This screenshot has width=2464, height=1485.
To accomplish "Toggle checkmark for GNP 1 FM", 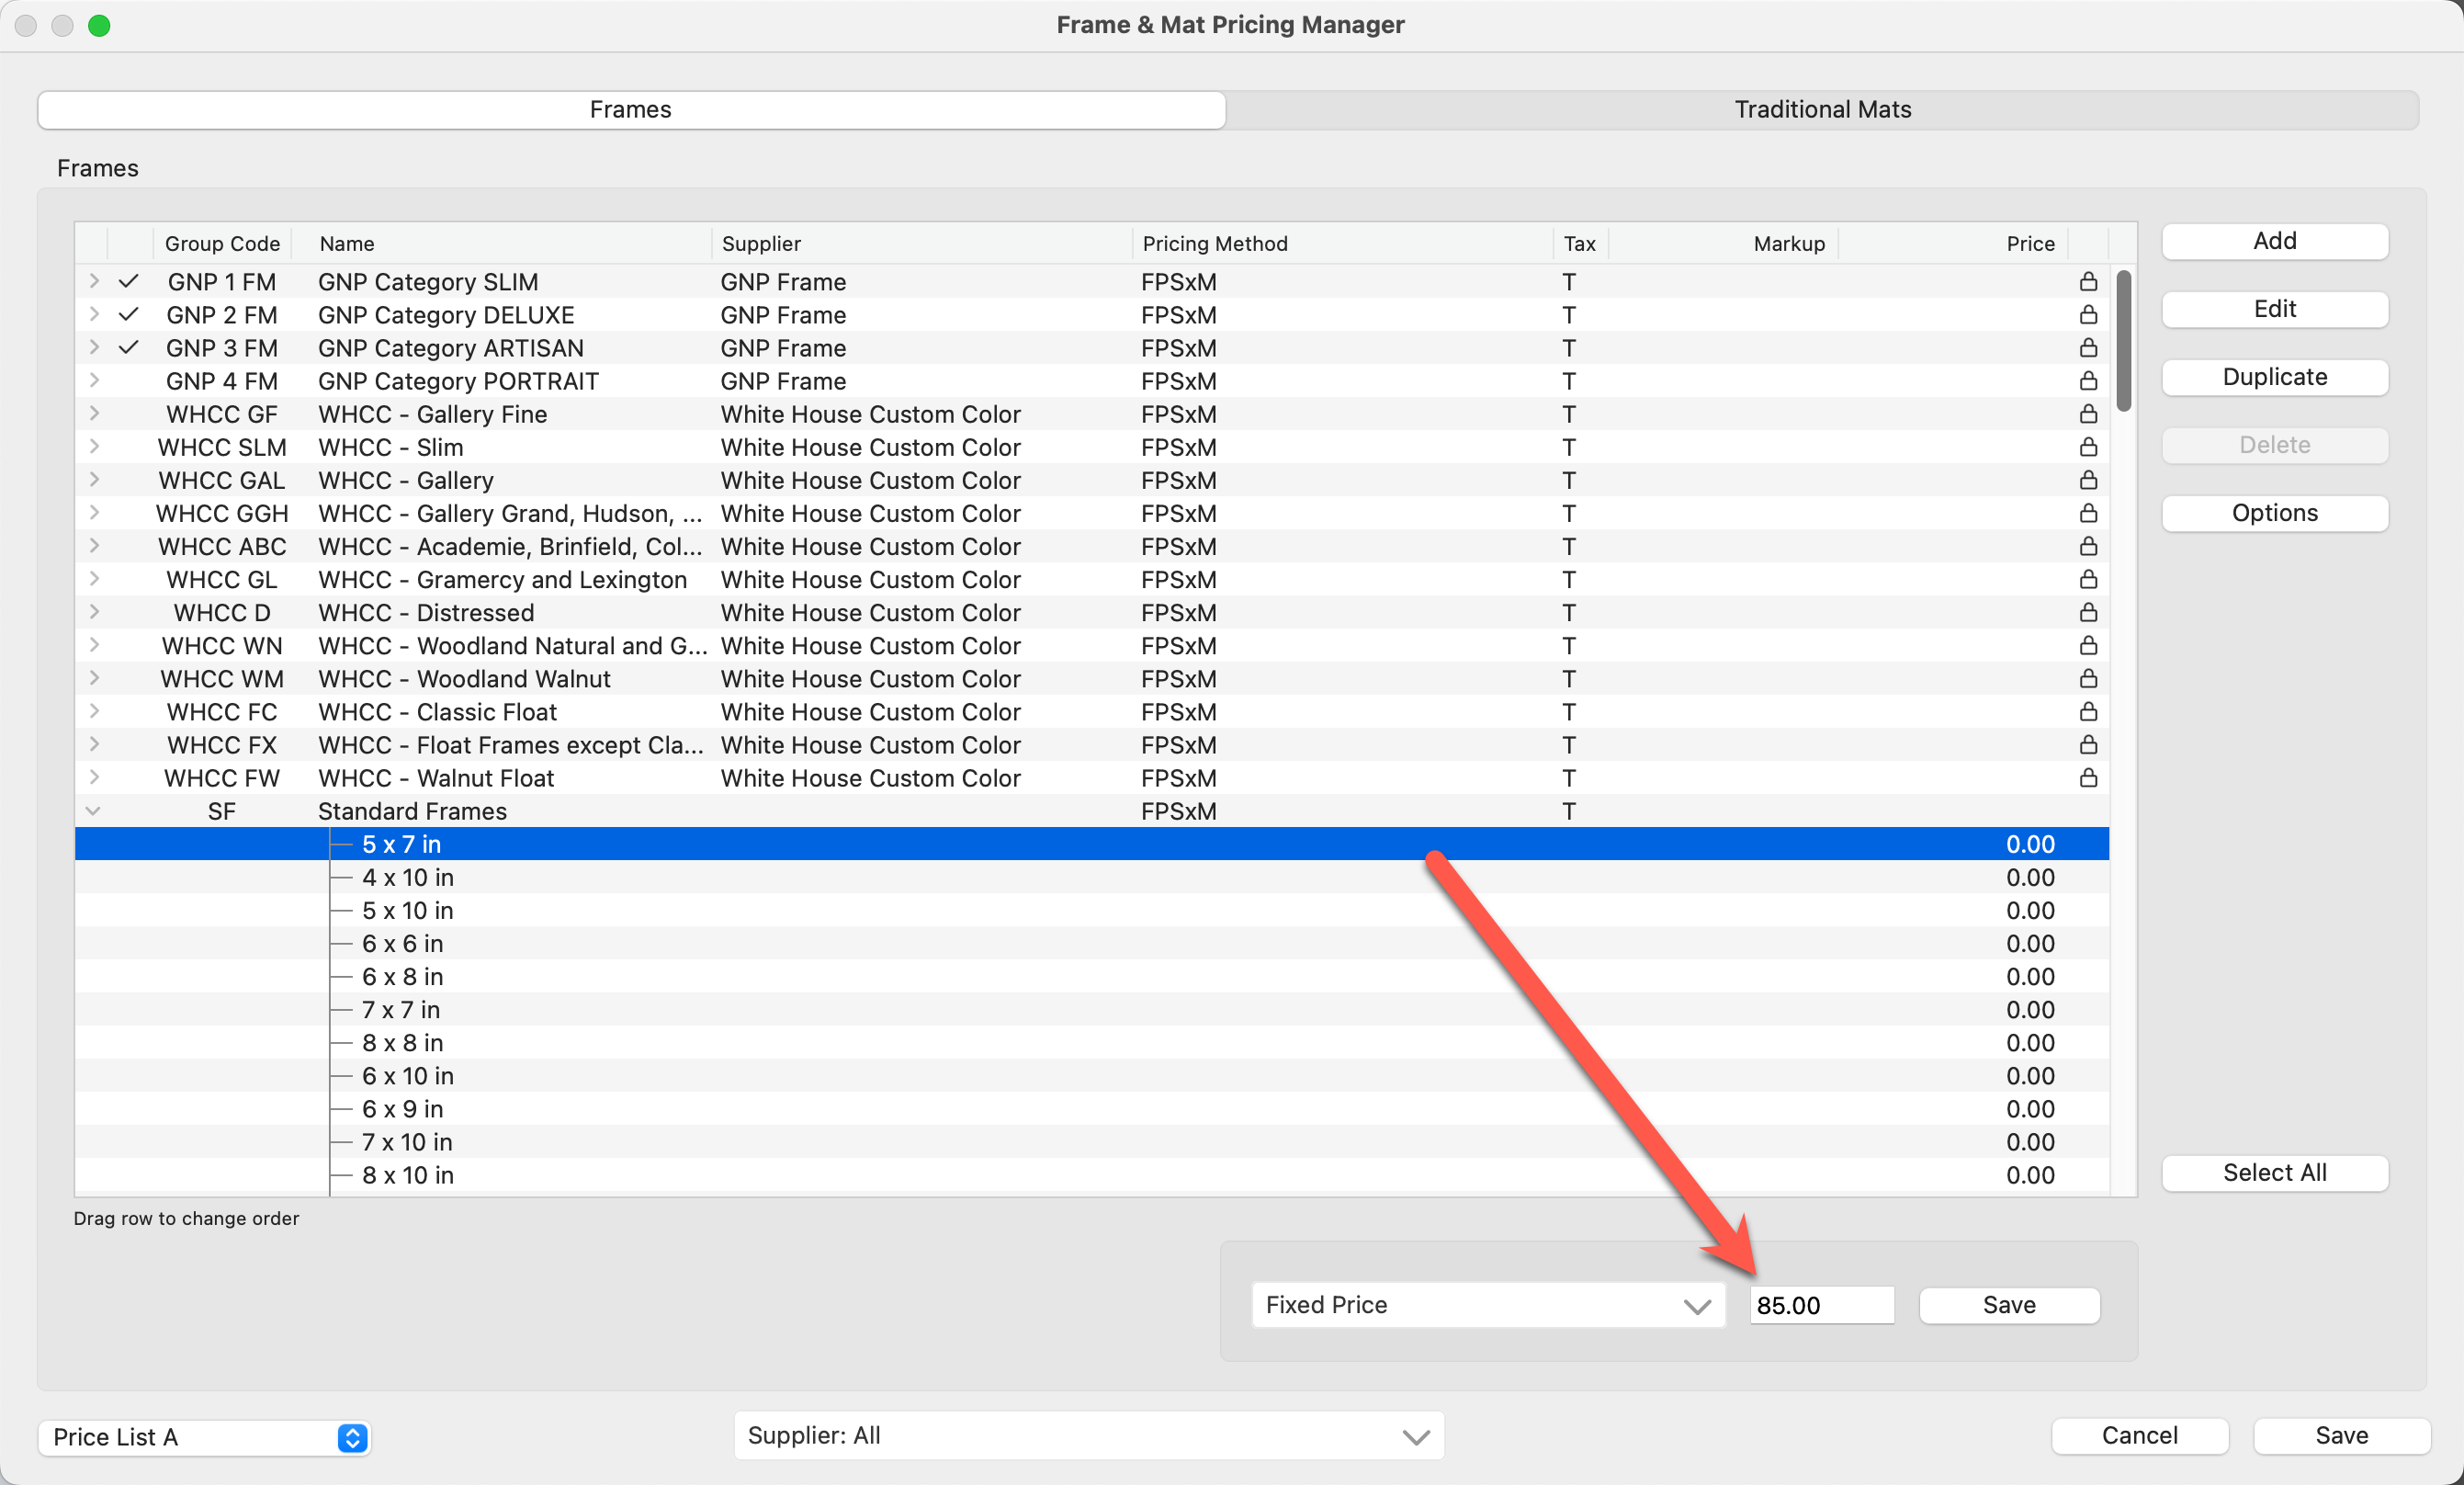I will tap(128, 282).
